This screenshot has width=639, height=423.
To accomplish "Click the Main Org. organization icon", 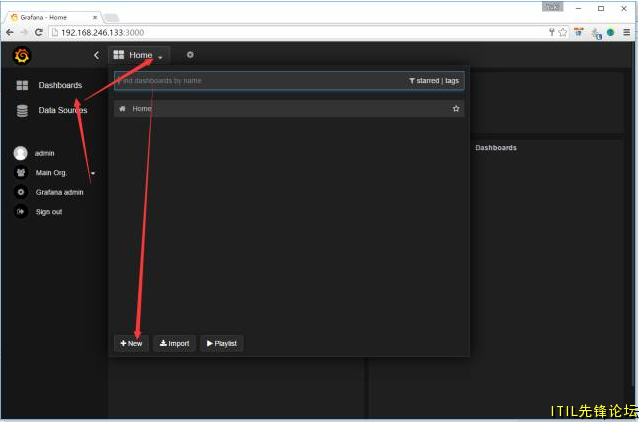I will click(x=21, y=172).
